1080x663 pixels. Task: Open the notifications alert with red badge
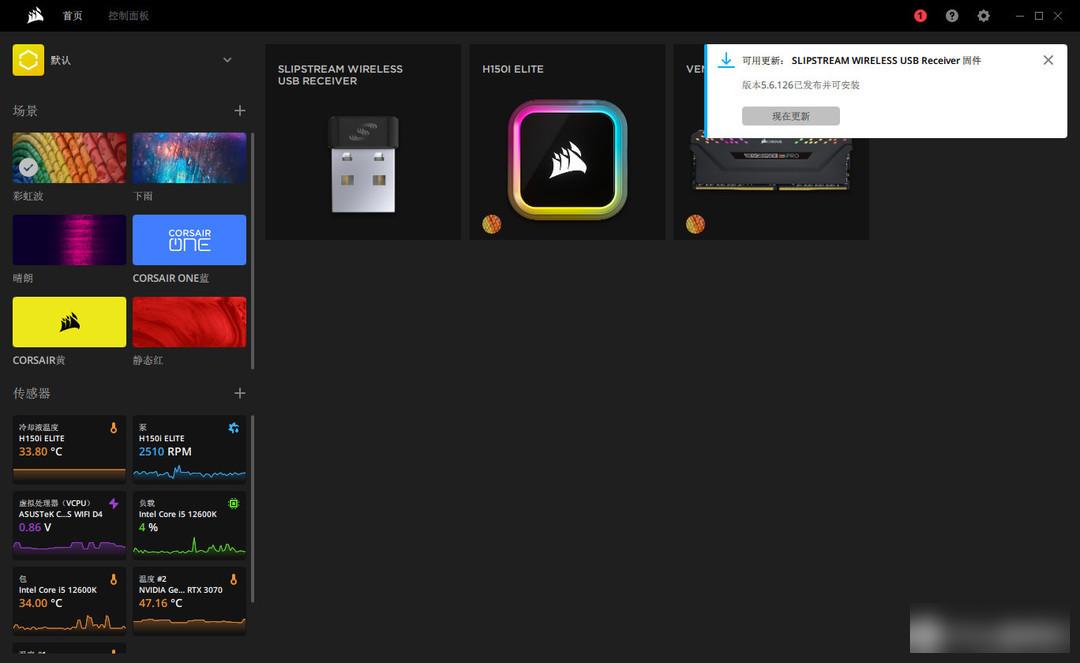pyautogui.click(x=920, y=16)
